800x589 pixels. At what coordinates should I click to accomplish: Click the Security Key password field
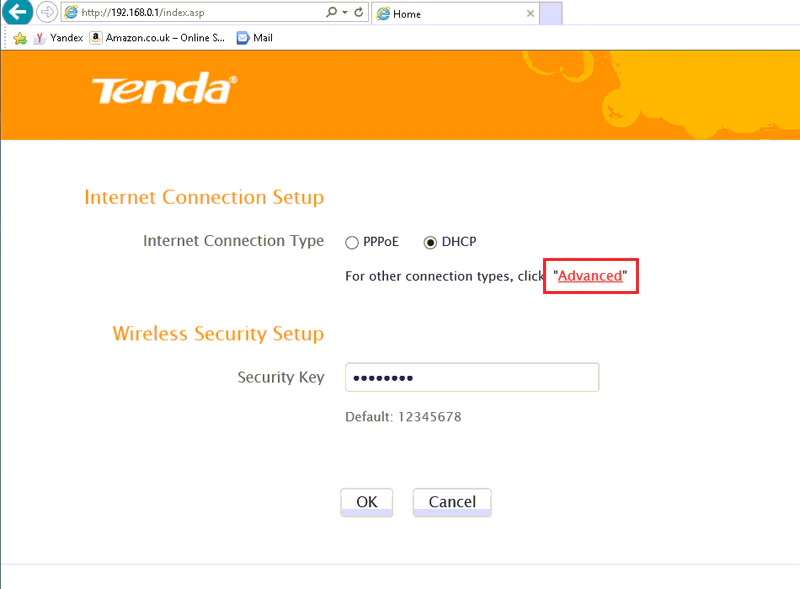click(472, 377)
